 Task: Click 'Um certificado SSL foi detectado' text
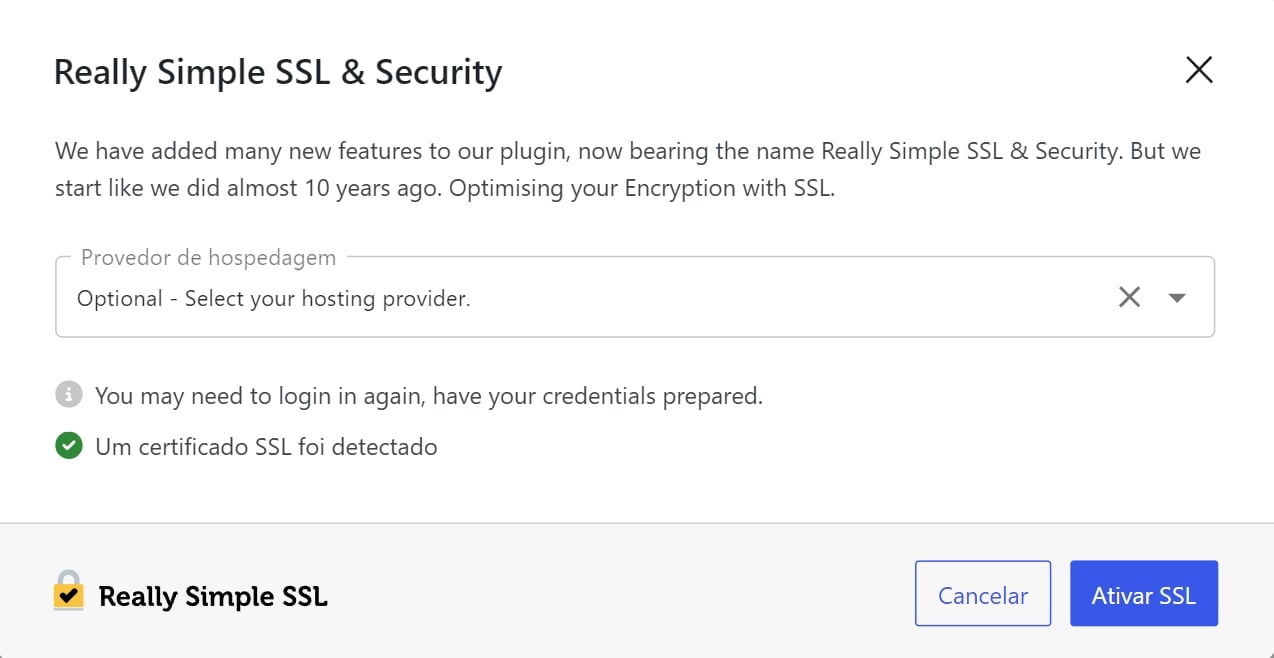[x=266, y=447]
